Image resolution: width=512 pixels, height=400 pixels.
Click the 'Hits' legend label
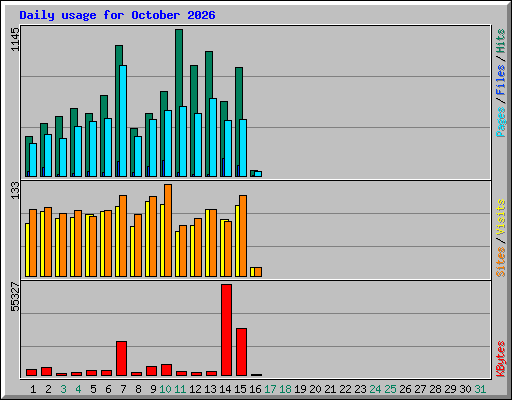[x=500, y=41]
